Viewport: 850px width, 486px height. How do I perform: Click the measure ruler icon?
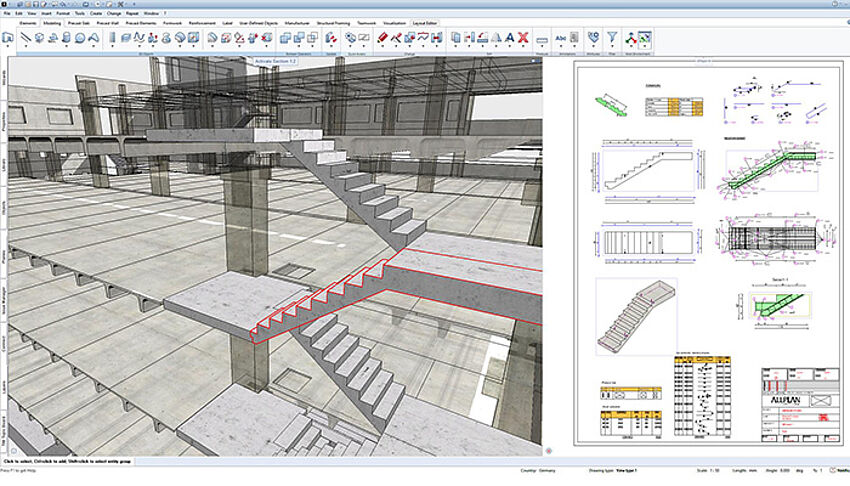coord(541,39)
